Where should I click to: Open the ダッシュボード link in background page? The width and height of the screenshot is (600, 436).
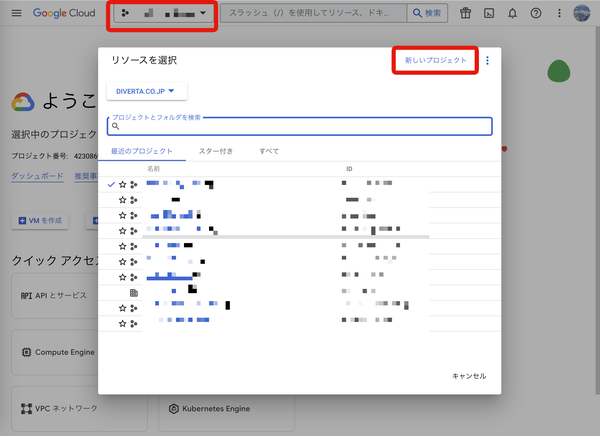(x=37, y=176)
